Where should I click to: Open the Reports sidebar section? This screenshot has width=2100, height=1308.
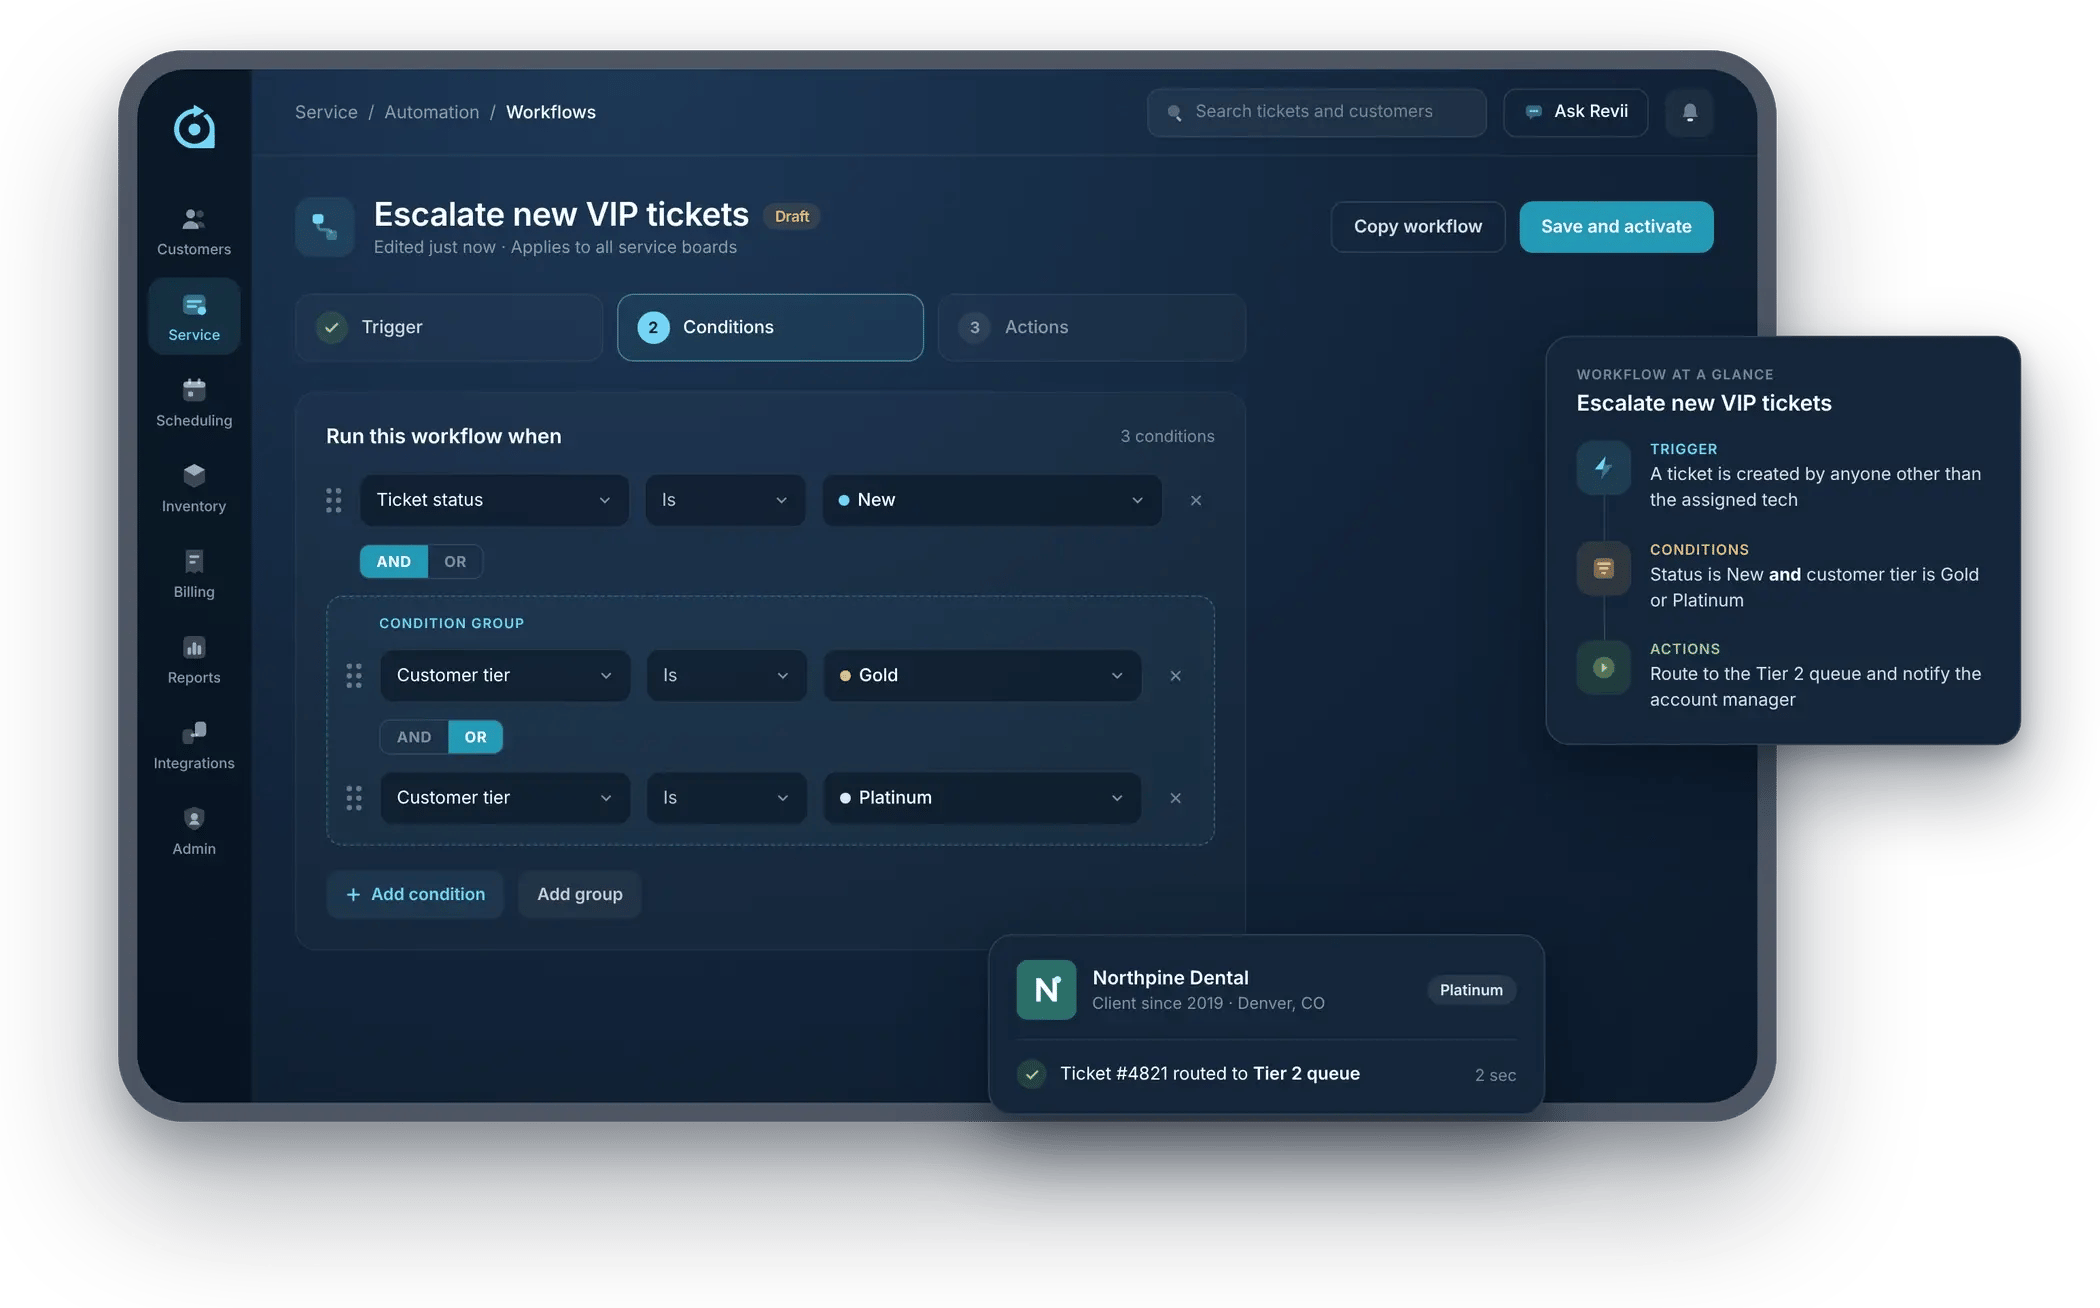[x=194, y=660]
